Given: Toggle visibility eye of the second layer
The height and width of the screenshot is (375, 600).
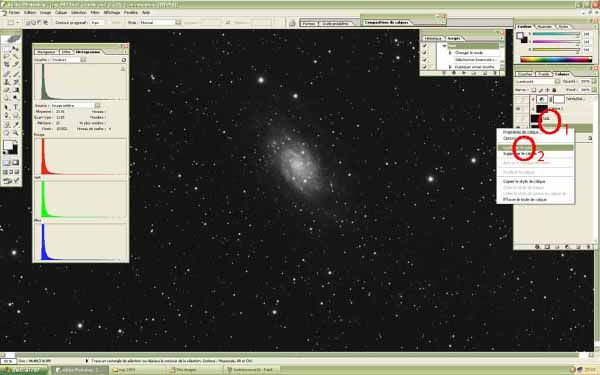Looking at the screenshot, I should 518,109.
